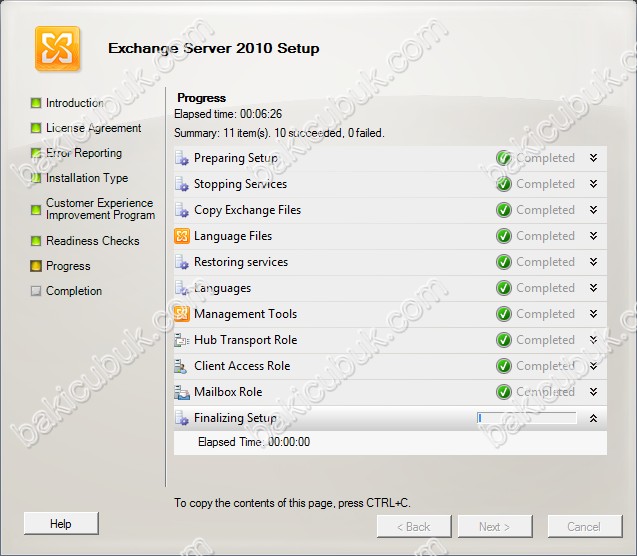Screen dimensions: 637x556
Task: Click the CTRL+C copy hint text
Action: (x=292, y=503)
